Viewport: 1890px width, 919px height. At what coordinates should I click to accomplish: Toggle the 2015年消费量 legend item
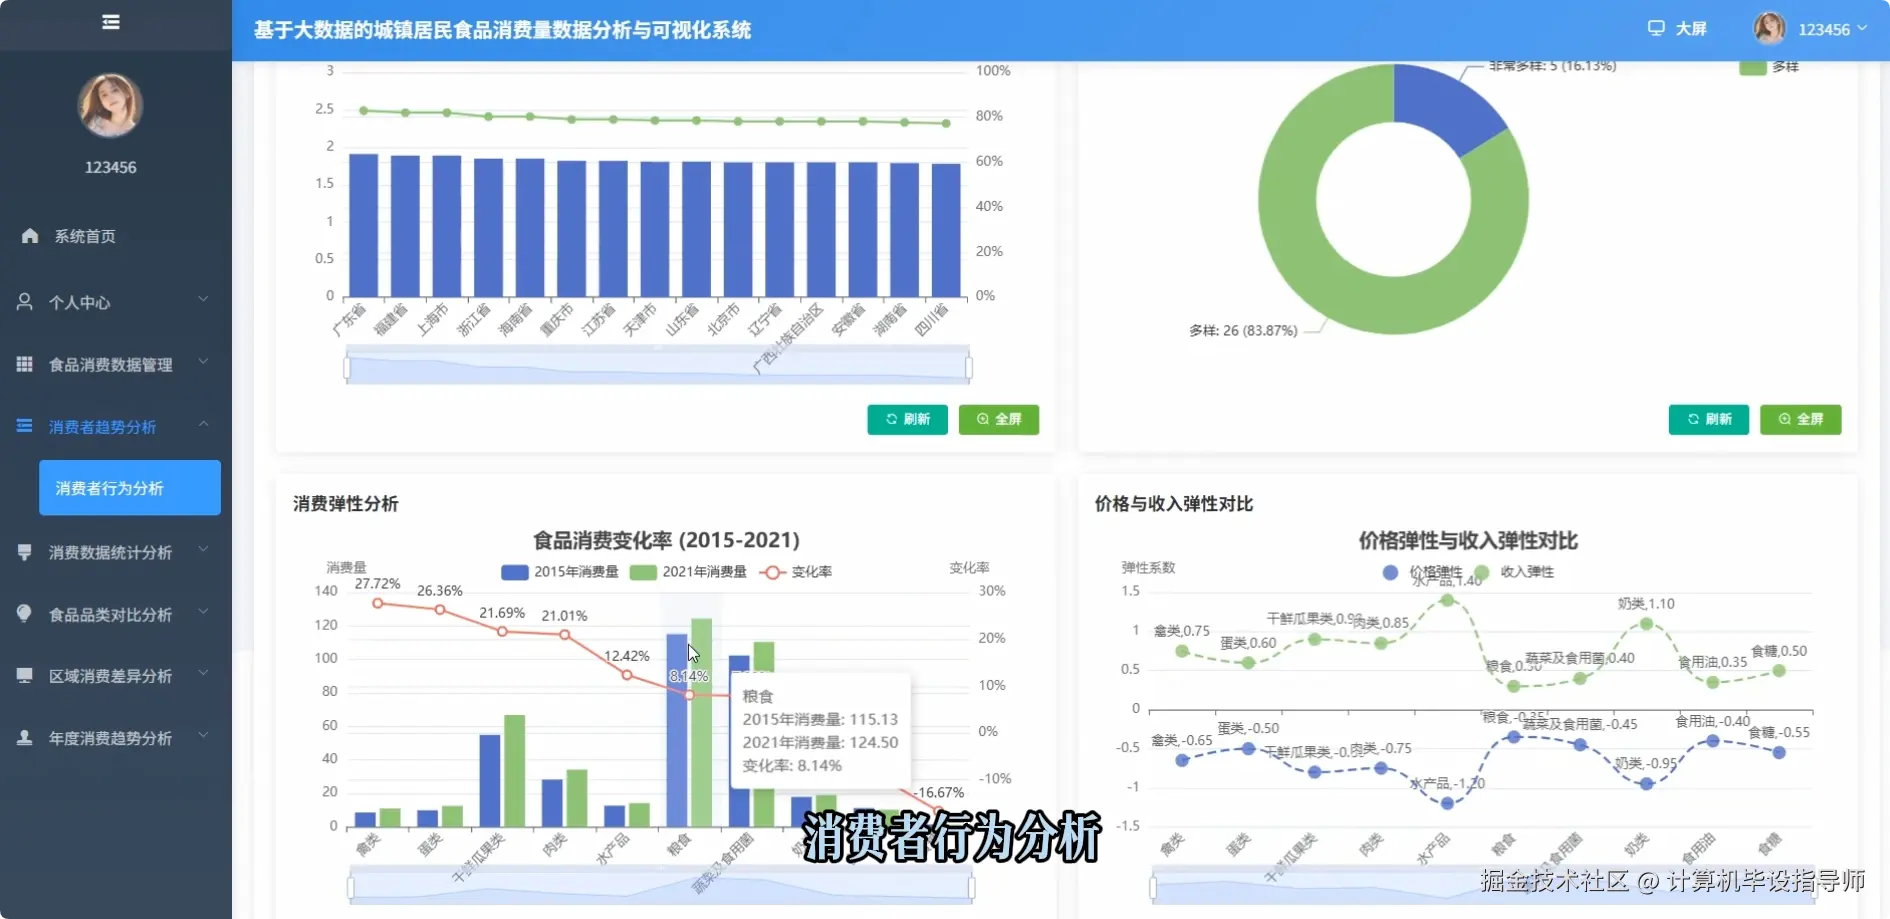560,572
